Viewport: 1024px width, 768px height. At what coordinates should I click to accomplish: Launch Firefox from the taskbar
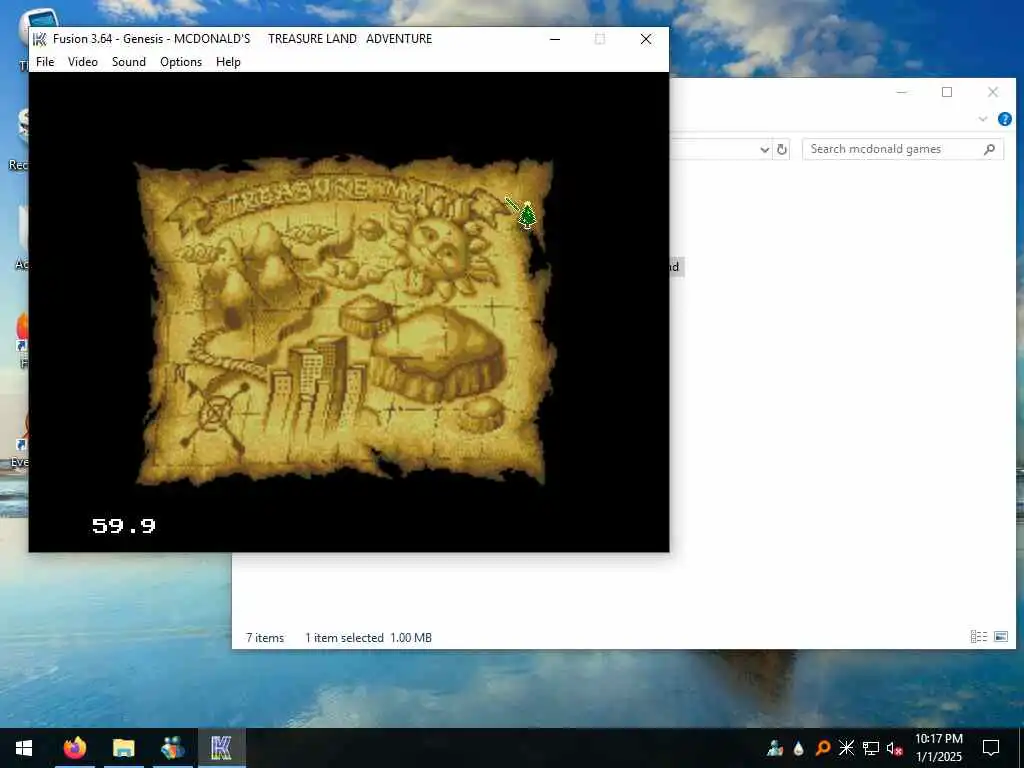(x=75, y=748)
